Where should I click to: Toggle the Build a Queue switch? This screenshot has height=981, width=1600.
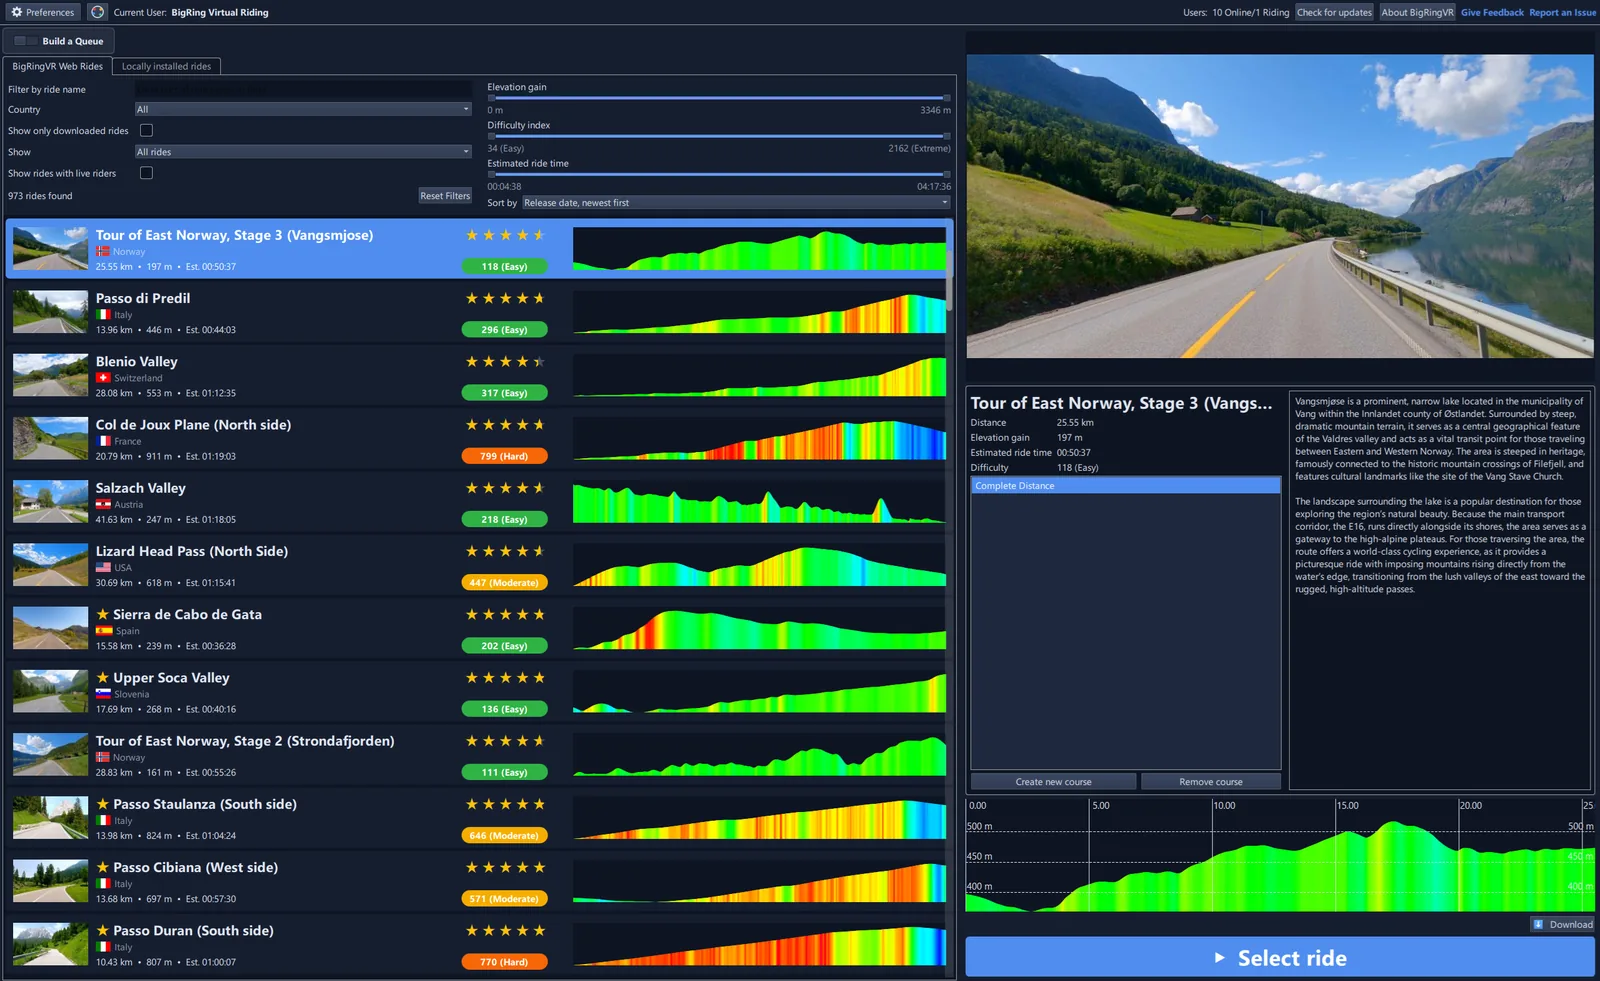tap(26, 41)
